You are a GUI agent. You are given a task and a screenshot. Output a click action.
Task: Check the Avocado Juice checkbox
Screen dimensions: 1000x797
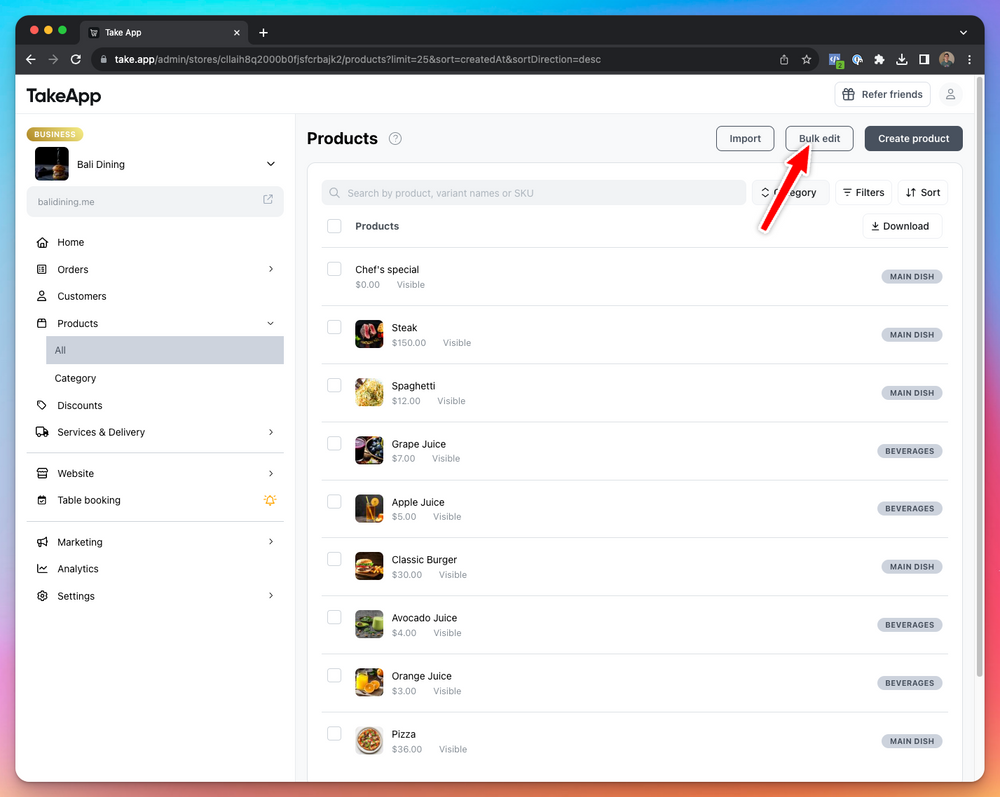(x=334, y=617)
